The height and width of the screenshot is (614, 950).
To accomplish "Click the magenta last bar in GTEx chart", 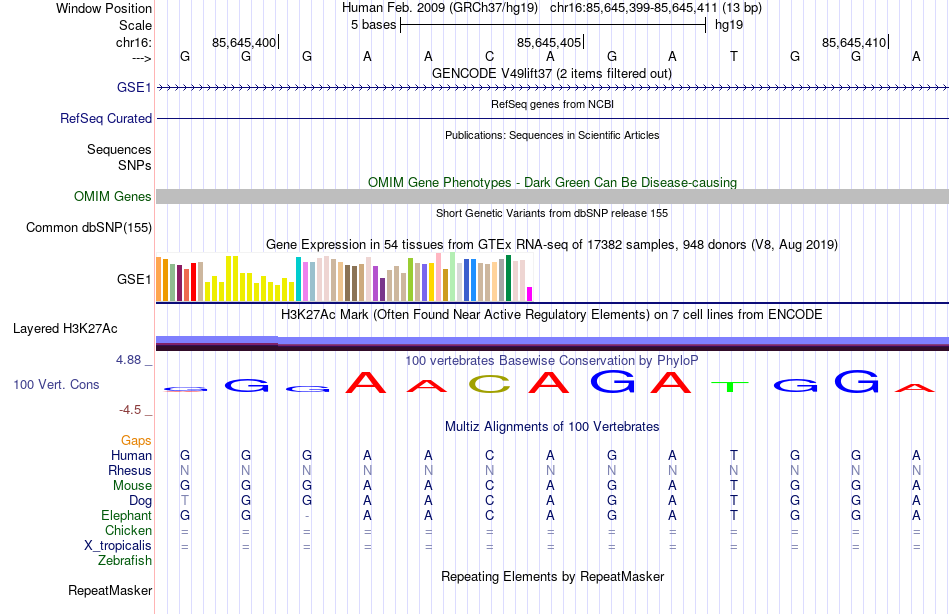I will click(x=530, y=294).
